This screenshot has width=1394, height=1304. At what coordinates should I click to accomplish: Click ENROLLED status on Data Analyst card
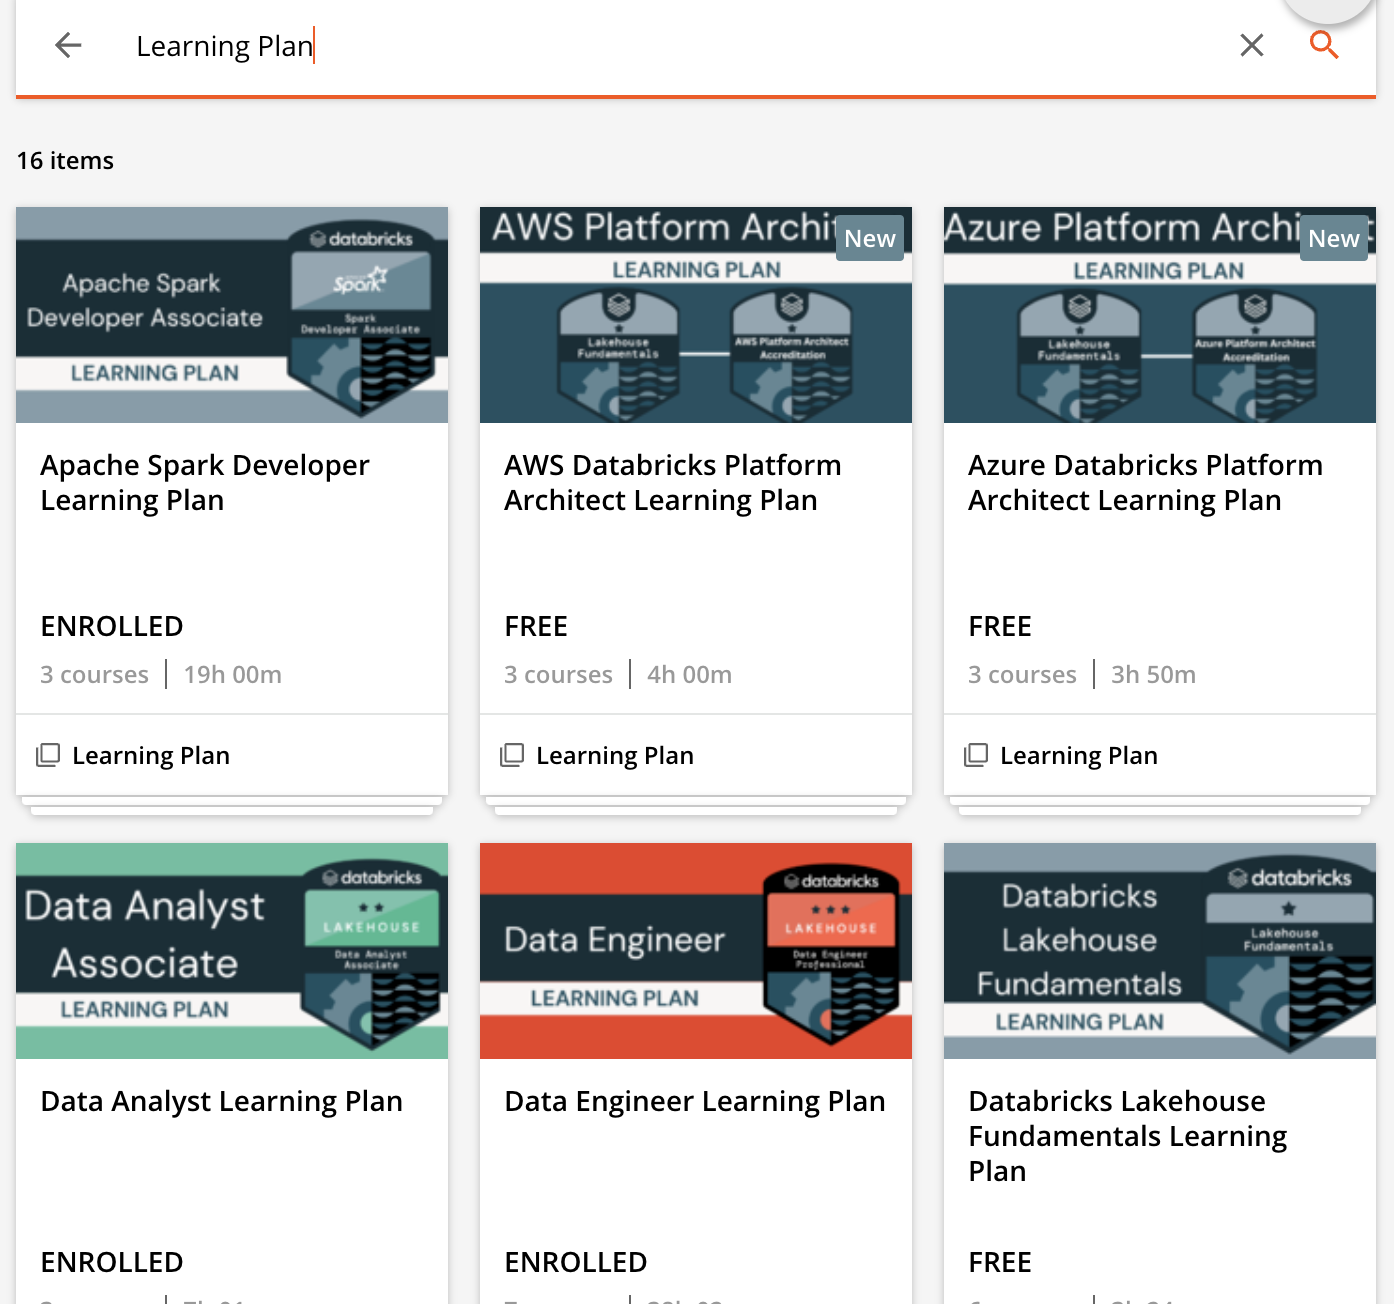tap(112, 1263)
